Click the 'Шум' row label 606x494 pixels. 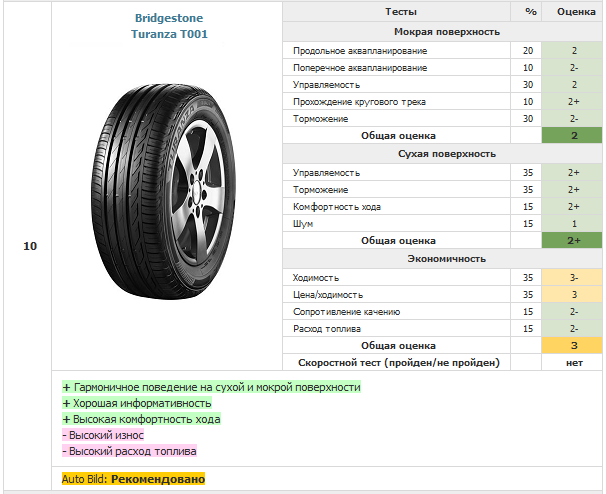pos(303,224)
